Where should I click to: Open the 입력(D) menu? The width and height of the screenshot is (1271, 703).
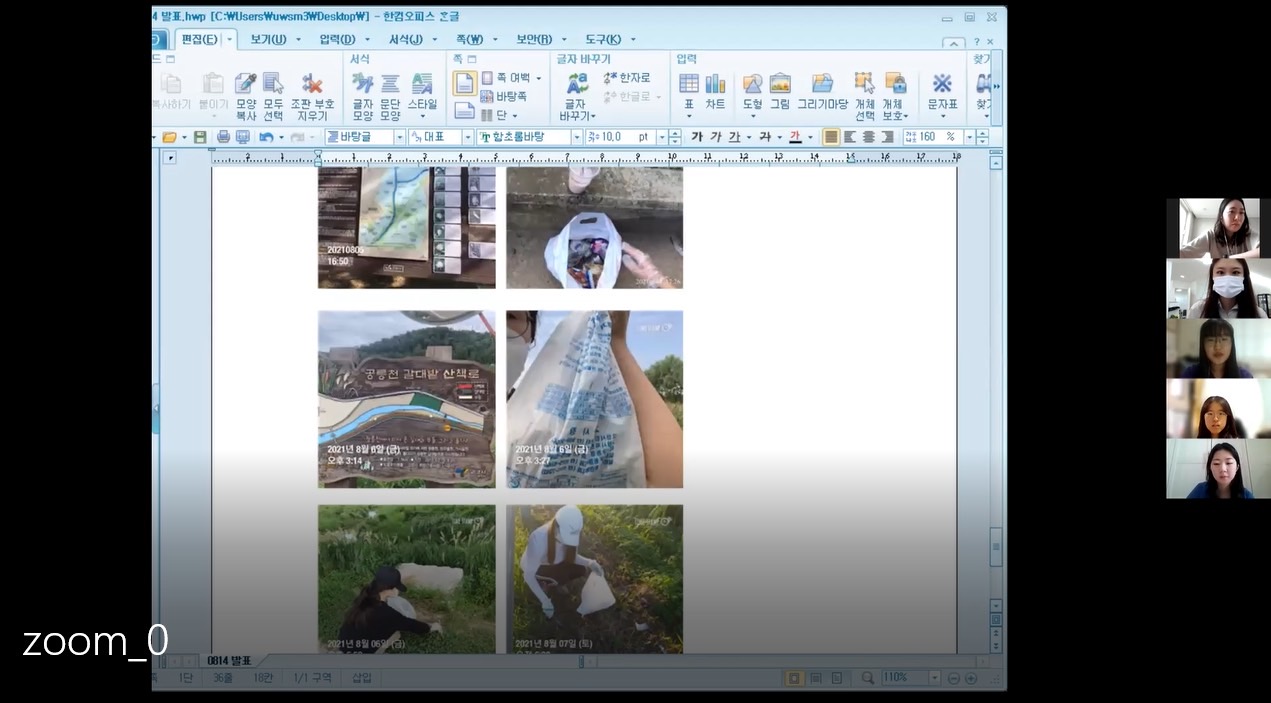coord(337,39)
